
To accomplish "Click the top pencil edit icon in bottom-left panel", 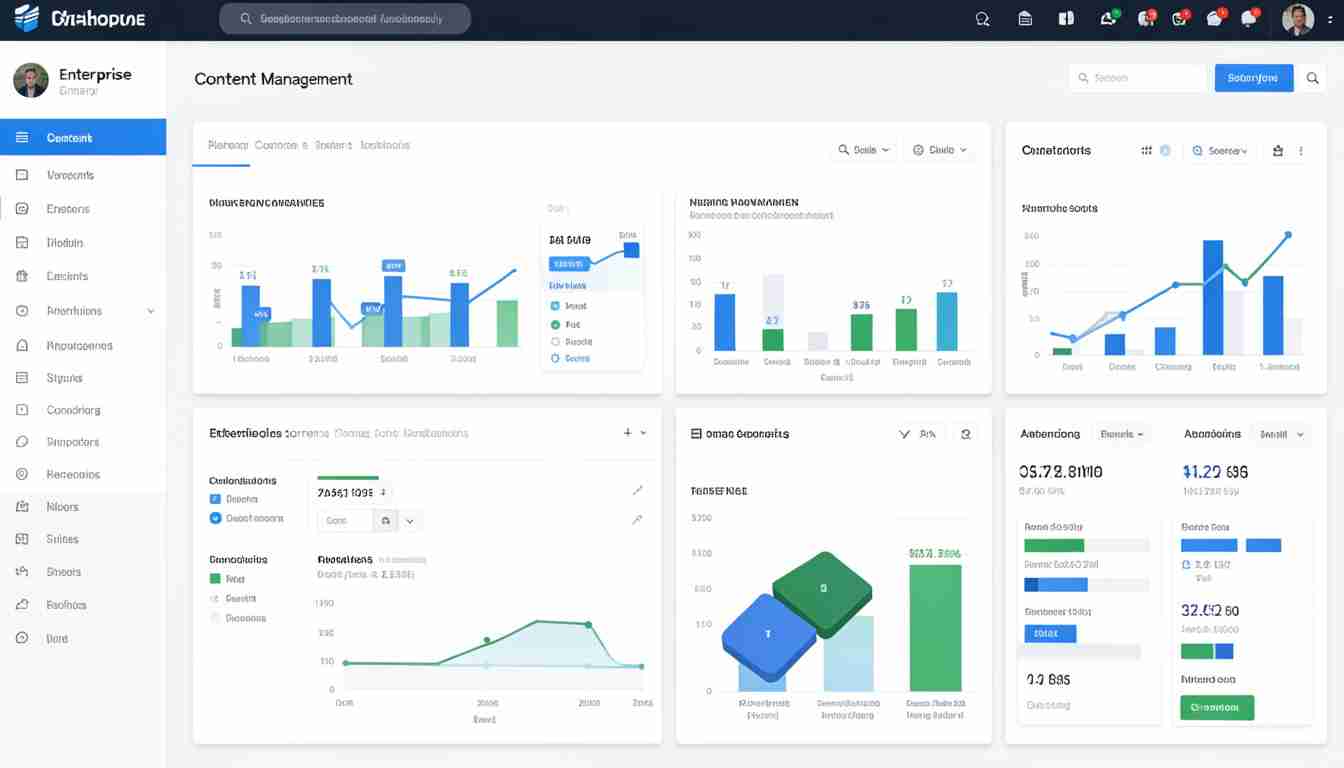I will tap(637, 490).
